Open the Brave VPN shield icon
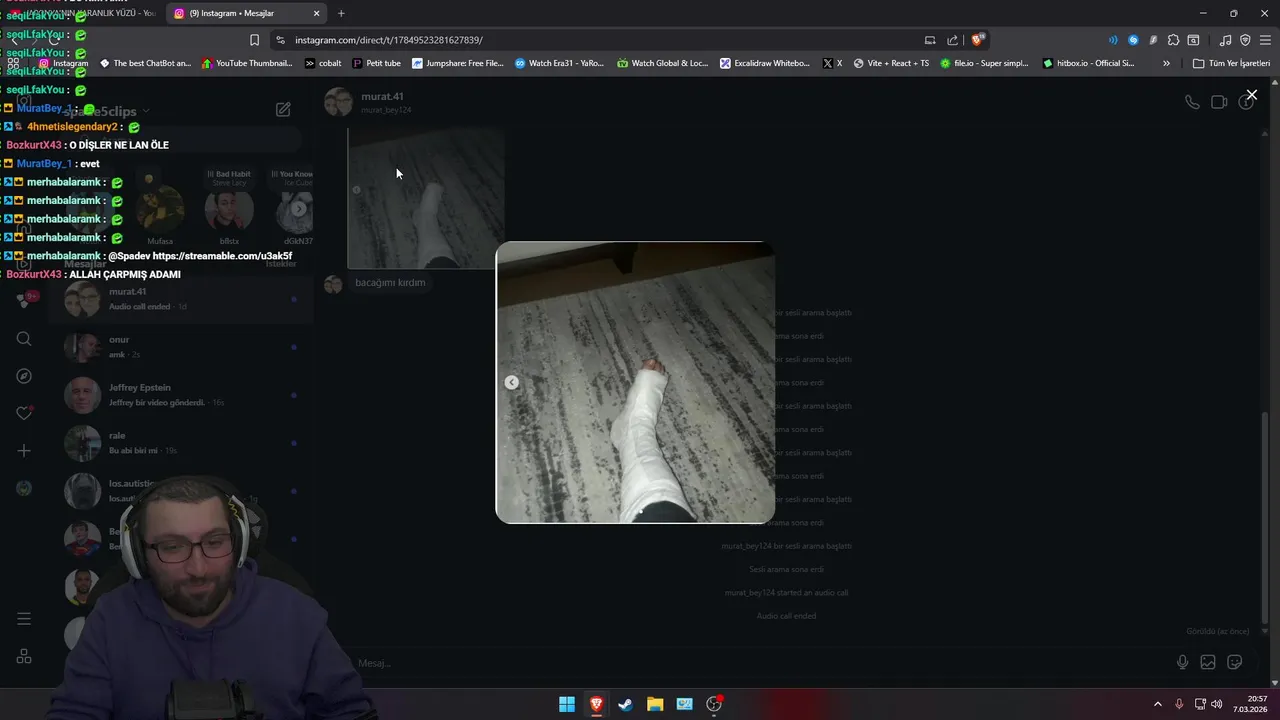1280x720 pixels. (1245, 40)
